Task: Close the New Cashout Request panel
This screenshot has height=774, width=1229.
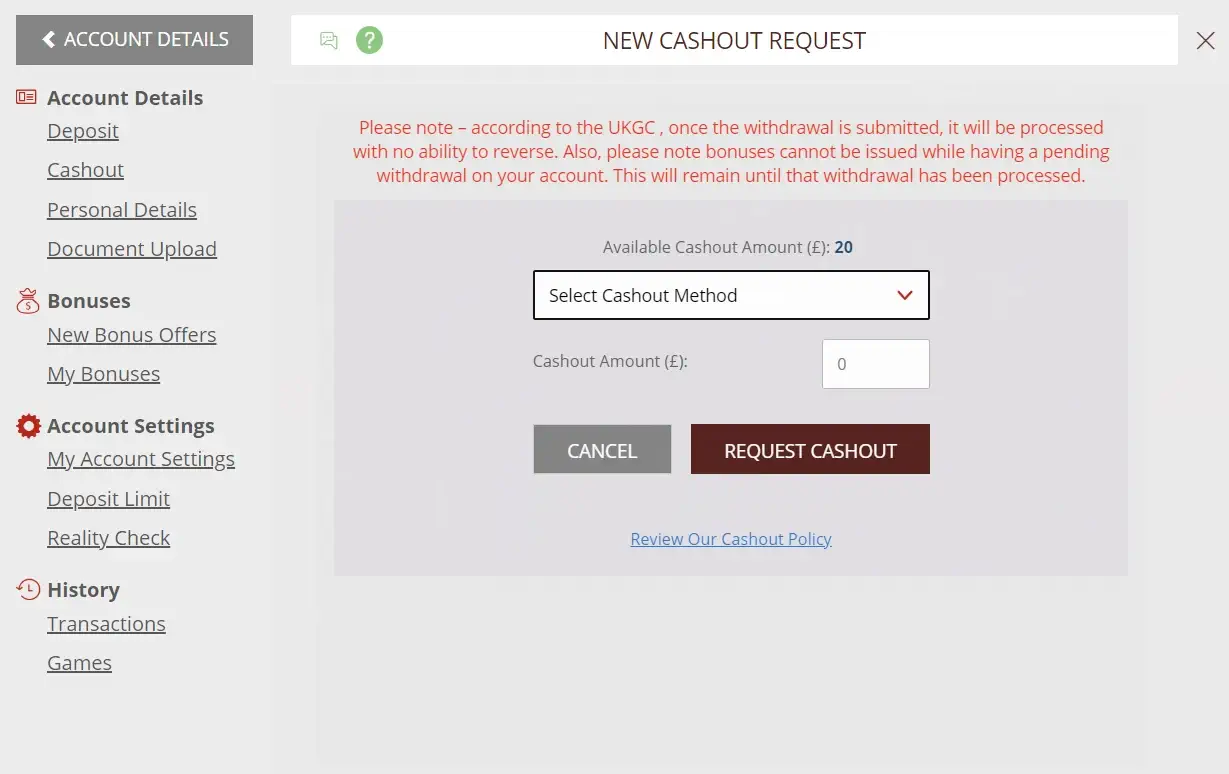Action: coord(1205,40)
